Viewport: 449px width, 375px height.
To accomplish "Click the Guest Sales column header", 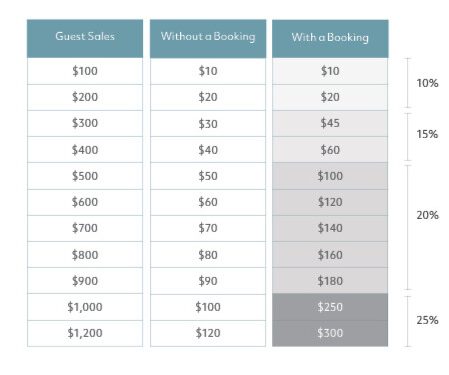I will [x=85, y=39].
